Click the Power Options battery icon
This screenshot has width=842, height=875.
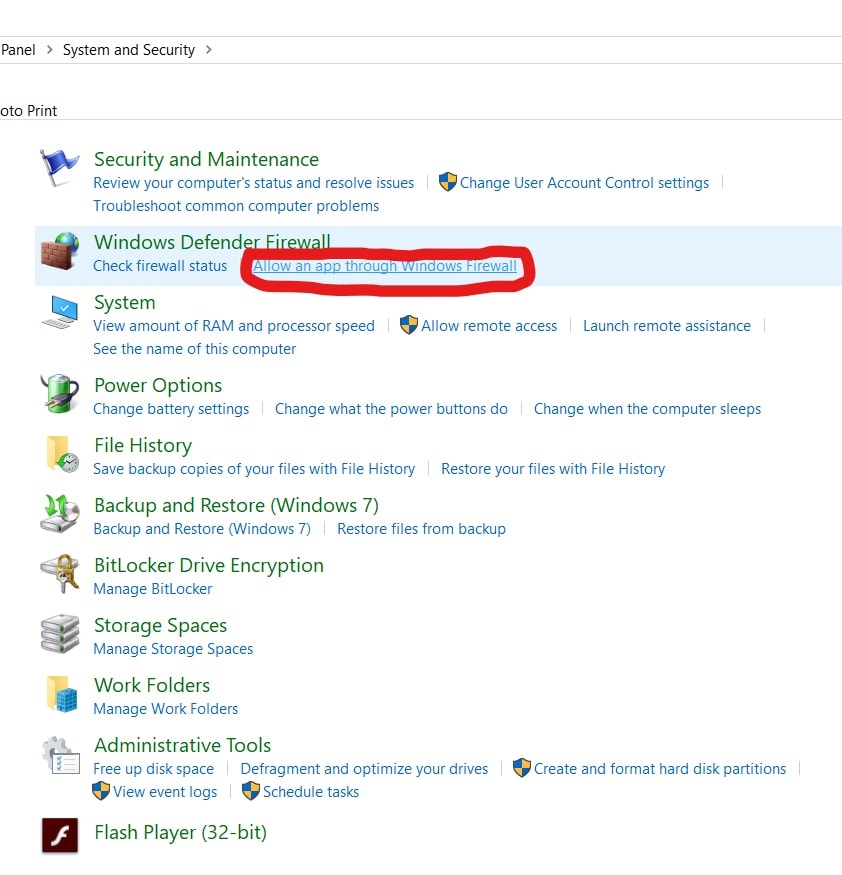pyautogui.click(x=59, y=393)
